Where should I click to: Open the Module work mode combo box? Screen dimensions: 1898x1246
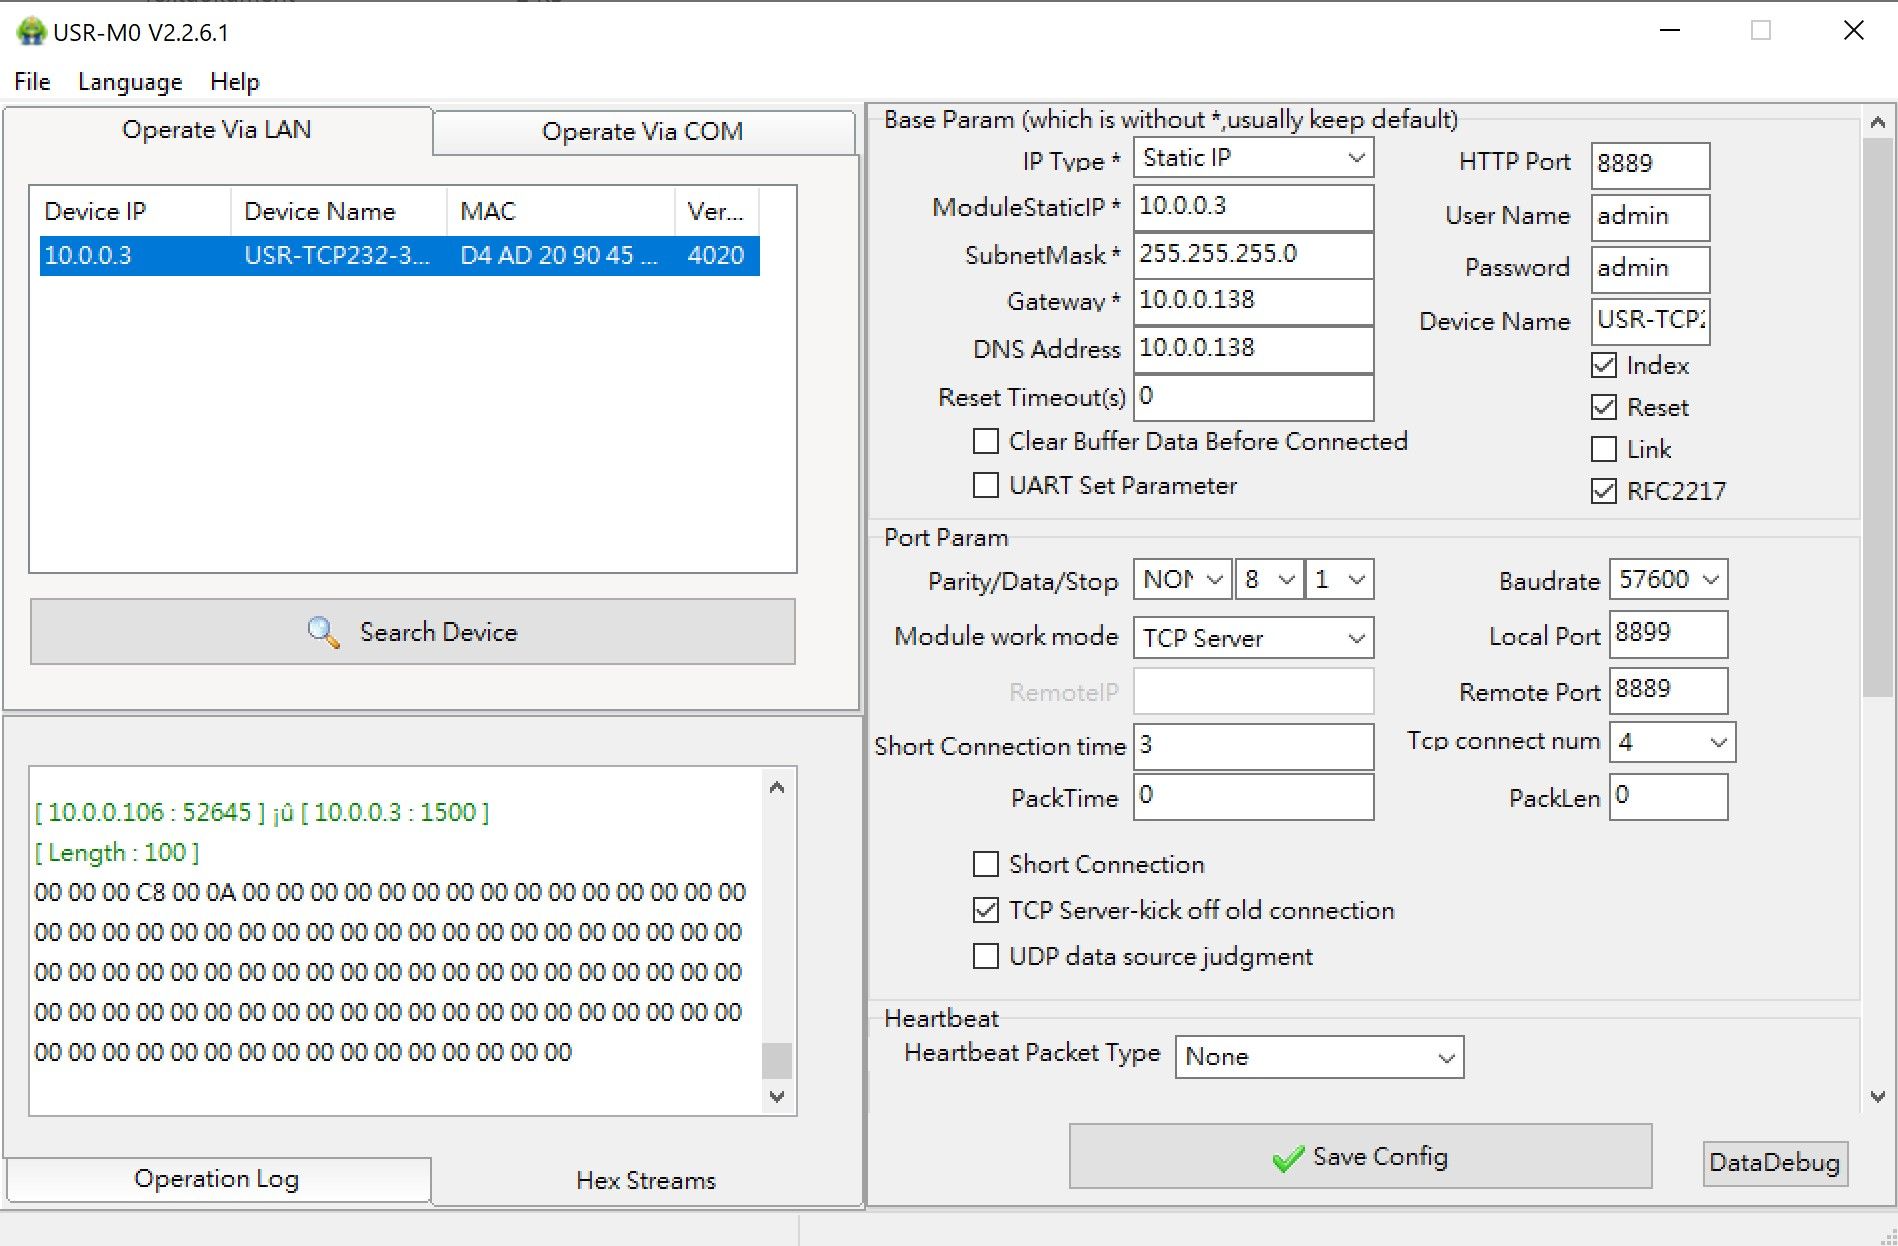pos(1253,638)
